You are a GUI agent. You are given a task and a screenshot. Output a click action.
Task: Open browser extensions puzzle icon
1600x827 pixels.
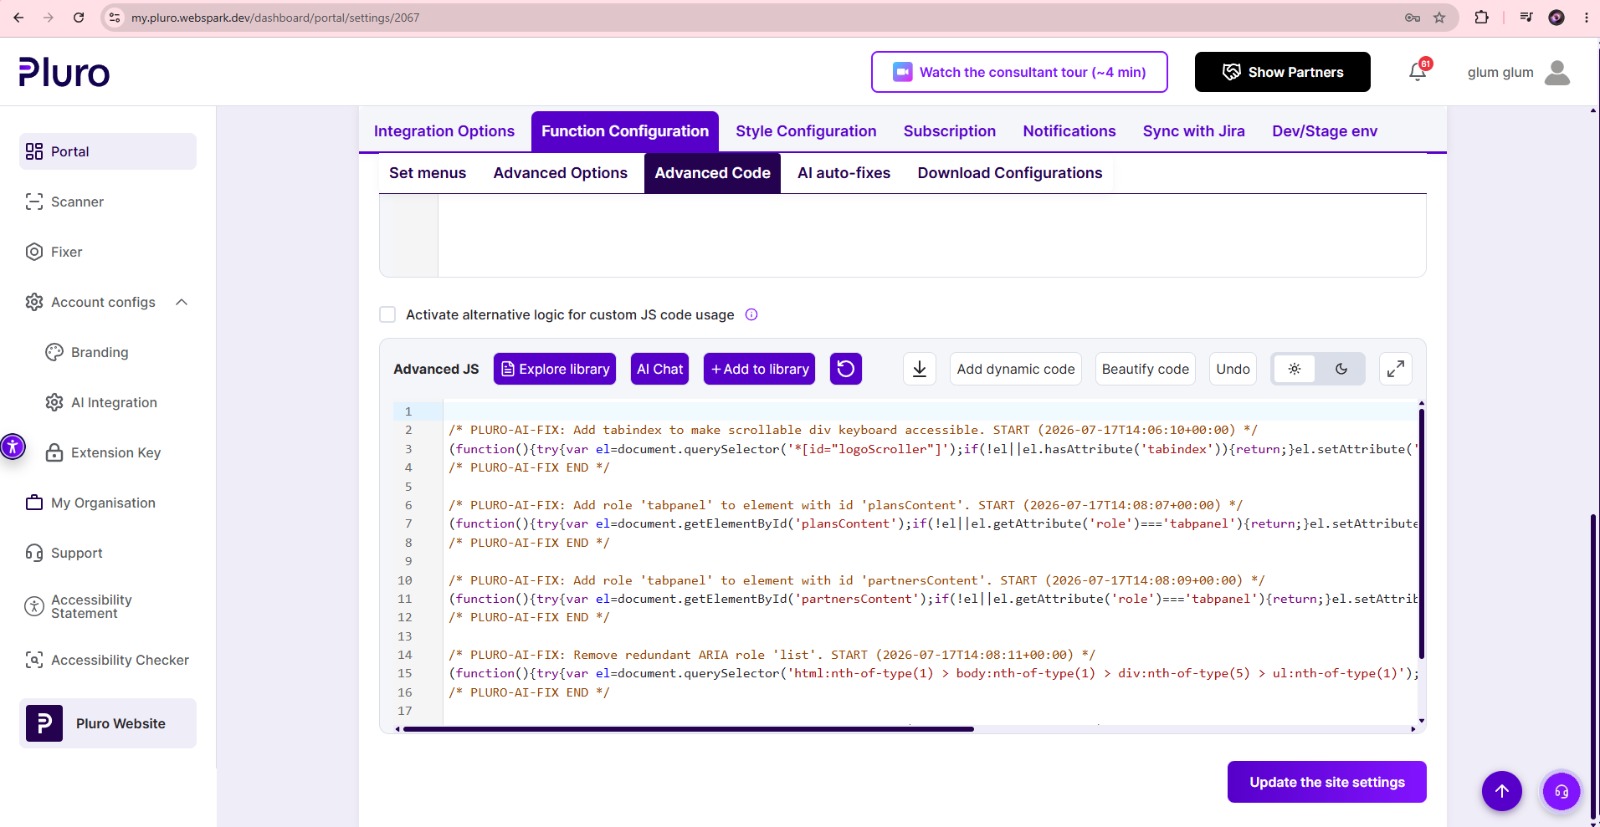point(1482,18)
